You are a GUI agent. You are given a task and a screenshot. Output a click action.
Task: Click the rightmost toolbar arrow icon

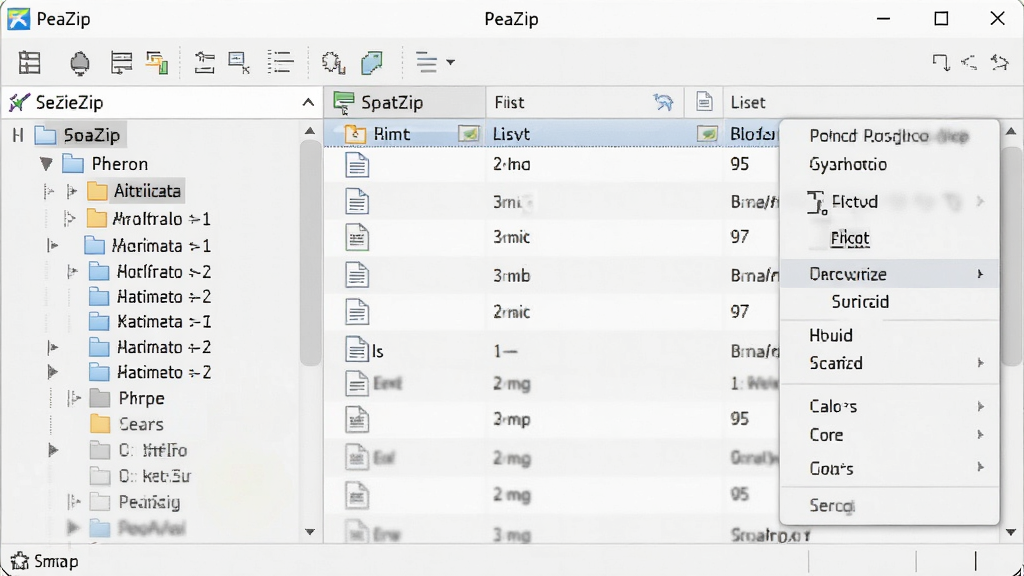[x=999, y=63]
